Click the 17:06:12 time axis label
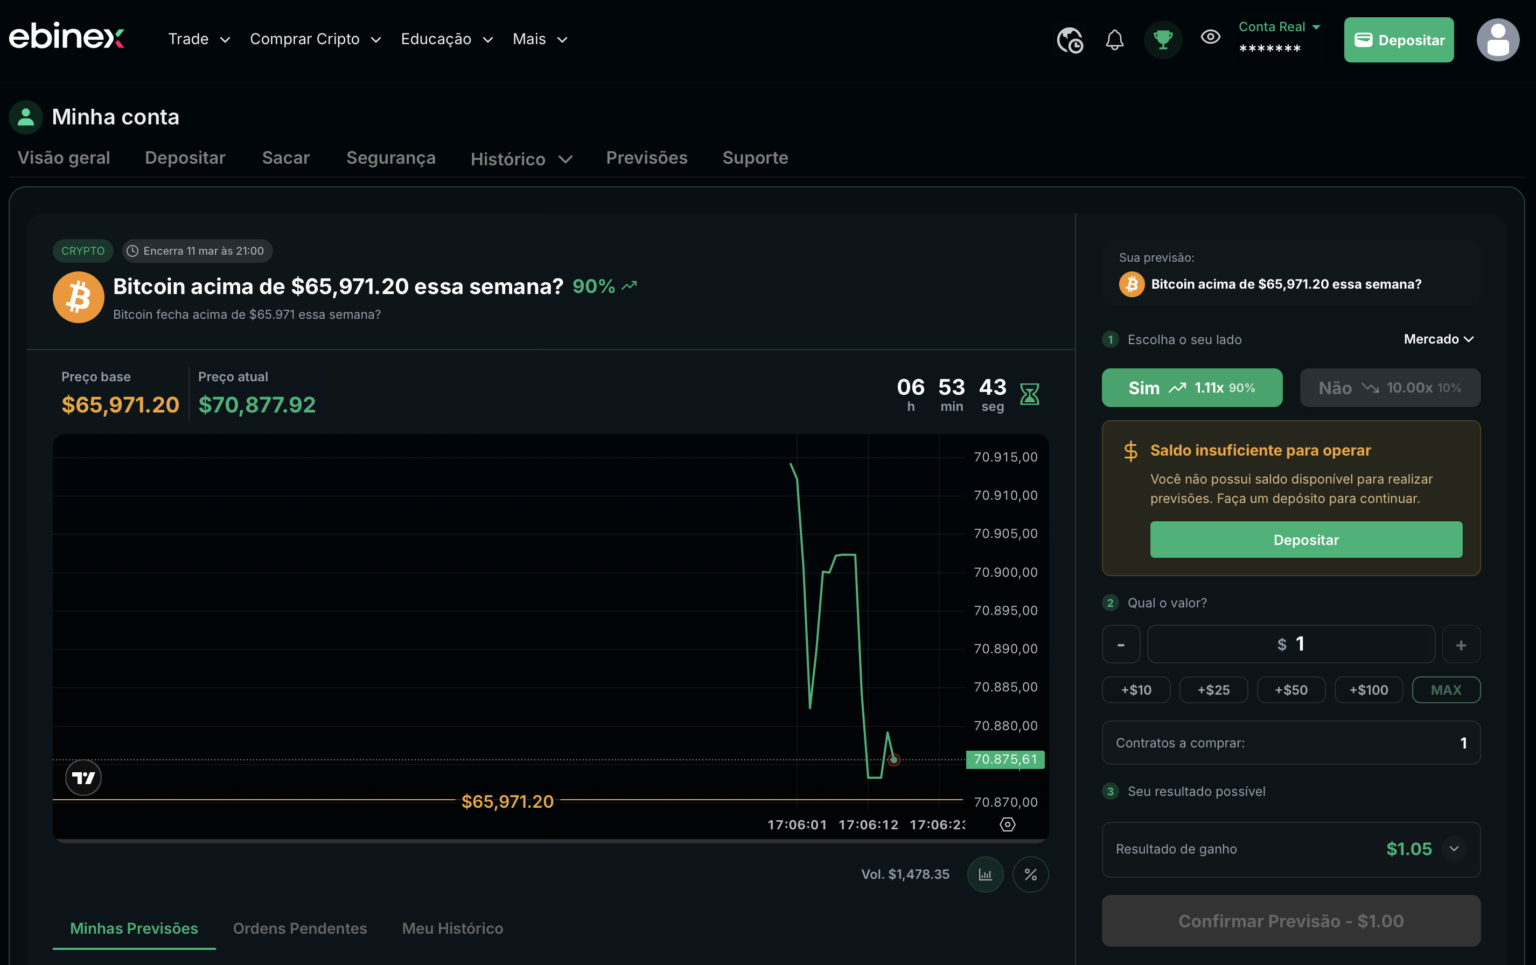This screenshot has height=965, width=1536. [x=868, y=825]
